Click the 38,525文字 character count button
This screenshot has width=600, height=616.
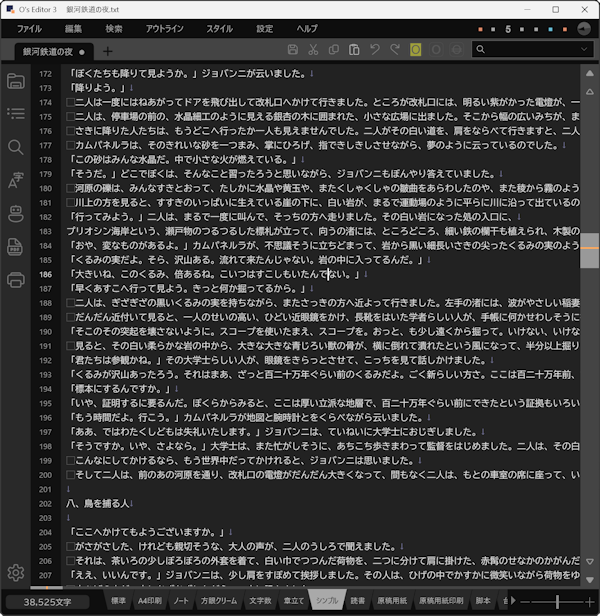47,602
